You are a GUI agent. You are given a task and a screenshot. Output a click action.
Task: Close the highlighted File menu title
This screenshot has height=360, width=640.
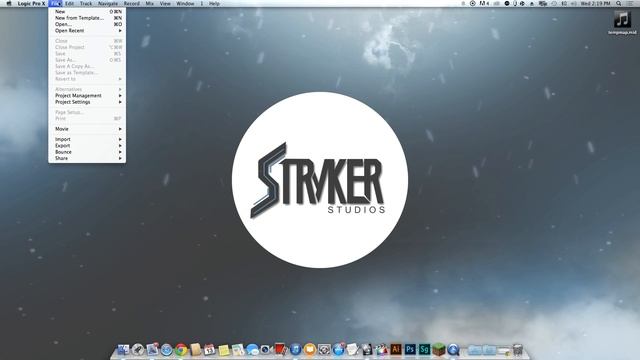[56, 3]
